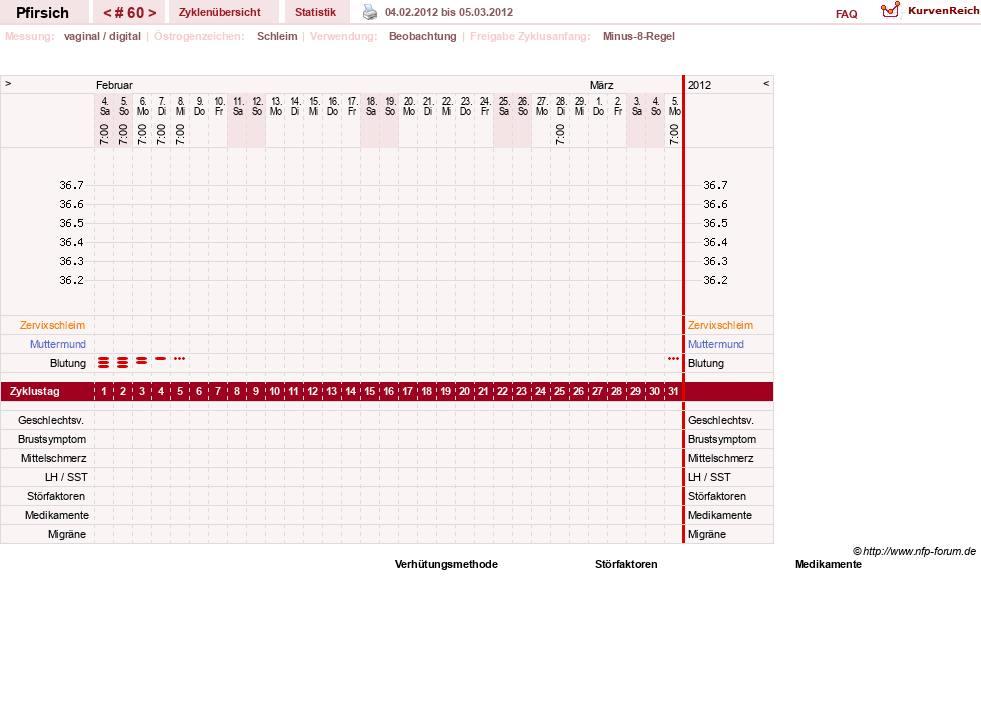981x723 pixels.
Task: Expand chart using the > arrow at top-left
Action: click(x=8, y=83)
